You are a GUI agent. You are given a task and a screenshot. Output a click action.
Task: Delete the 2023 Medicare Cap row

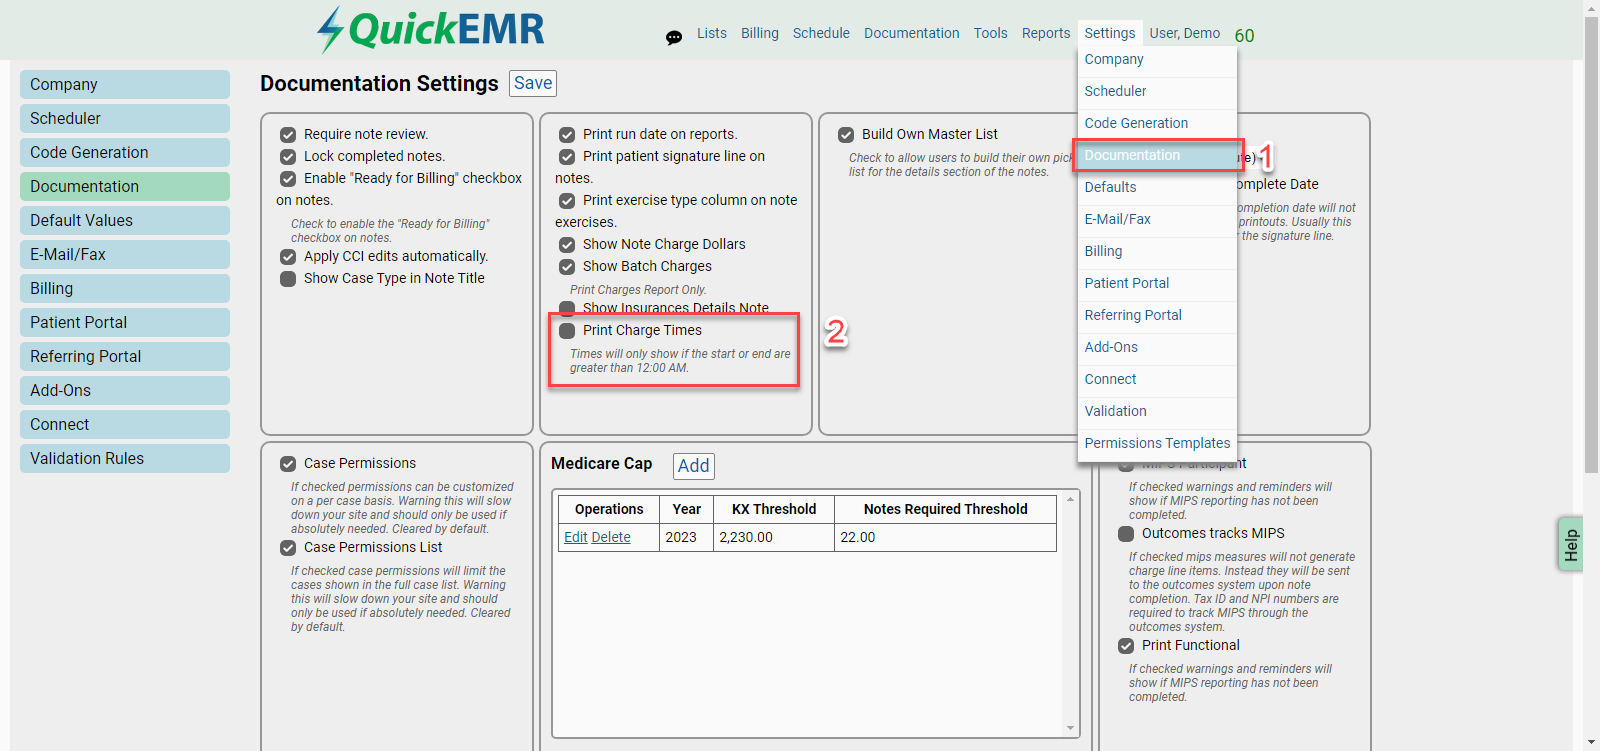tap(611, 538)
